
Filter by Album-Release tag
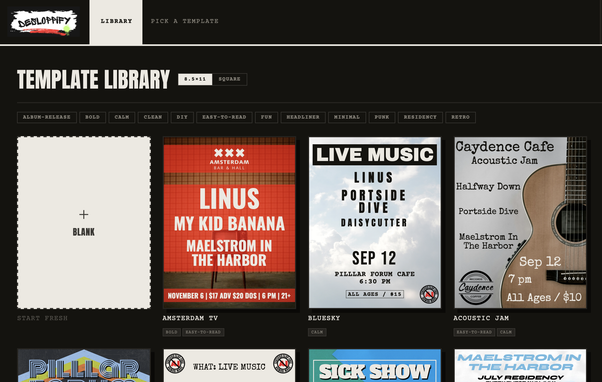(x=46, y=117)
